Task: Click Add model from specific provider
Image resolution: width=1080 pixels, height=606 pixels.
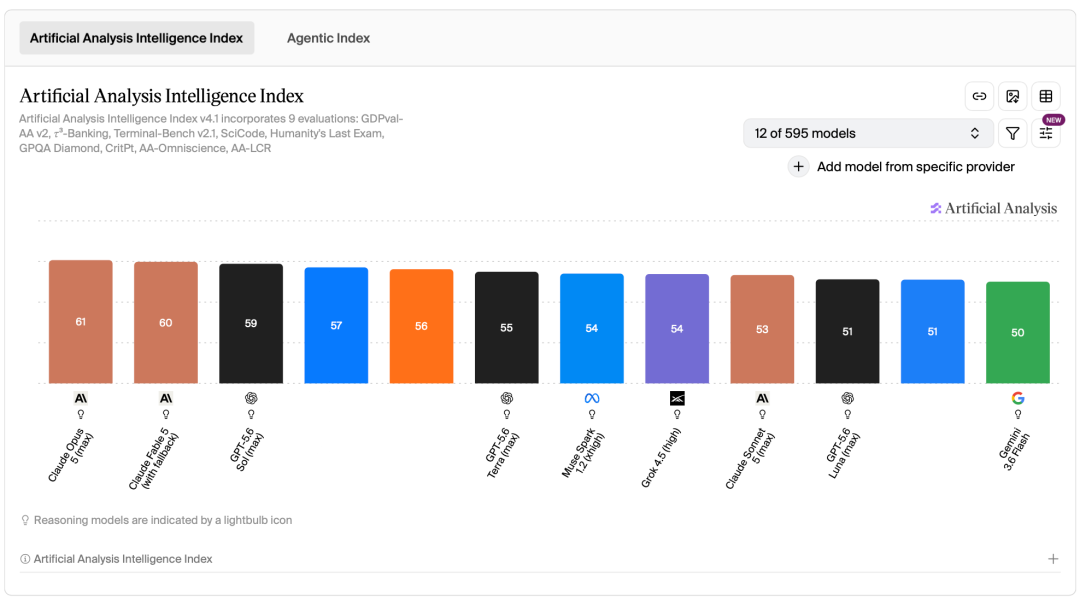Action: pos(915,167)
